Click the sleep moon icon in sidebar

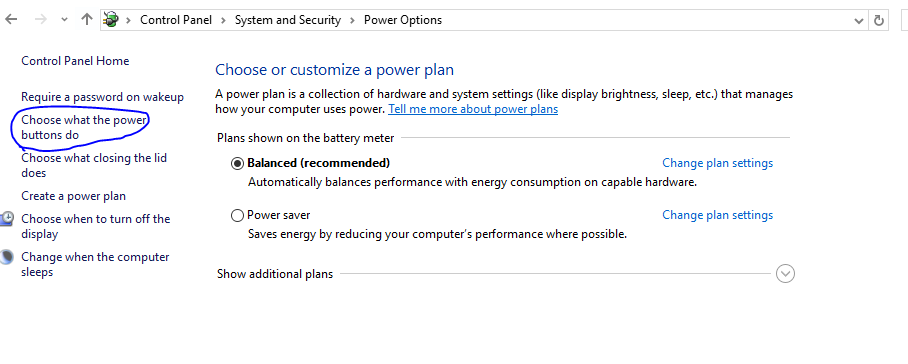point(6,257)
